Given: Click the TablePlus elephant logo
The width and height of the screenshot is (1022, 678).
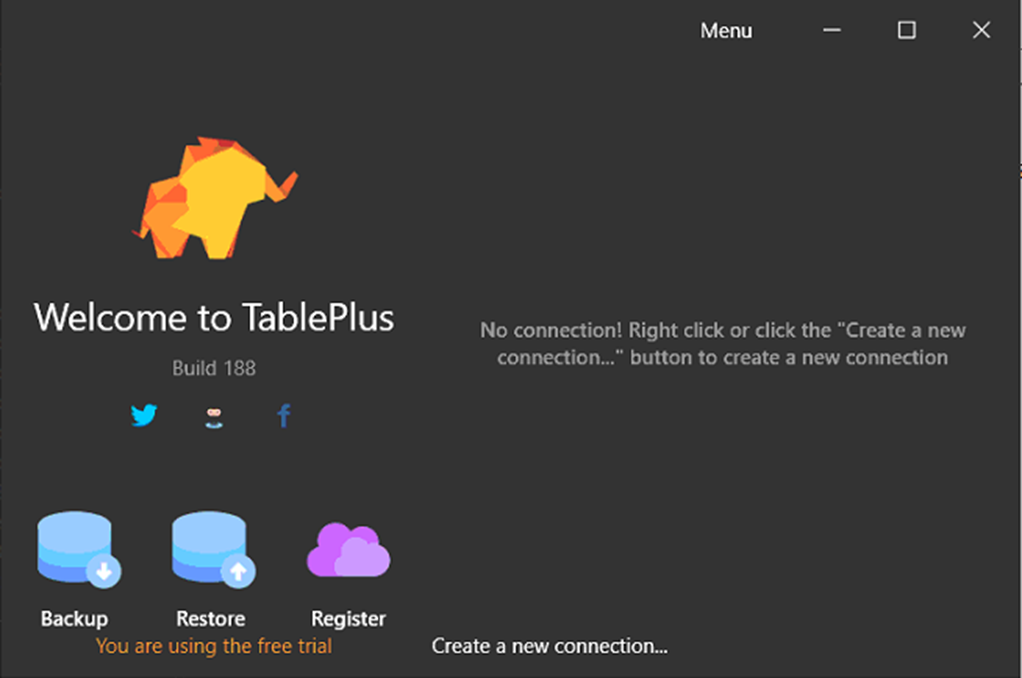Looking at the screenshot, I should [215, 199].
